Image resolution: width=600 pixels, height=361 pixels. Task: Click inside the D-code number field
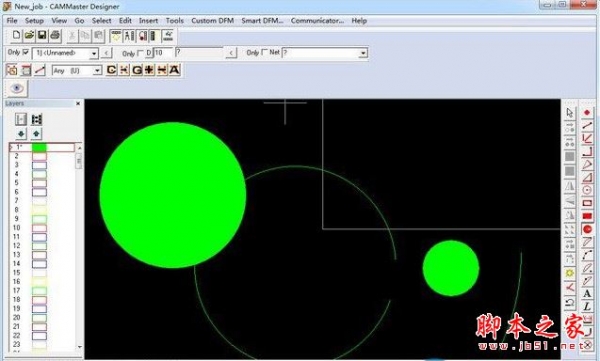tap(163, 53)
